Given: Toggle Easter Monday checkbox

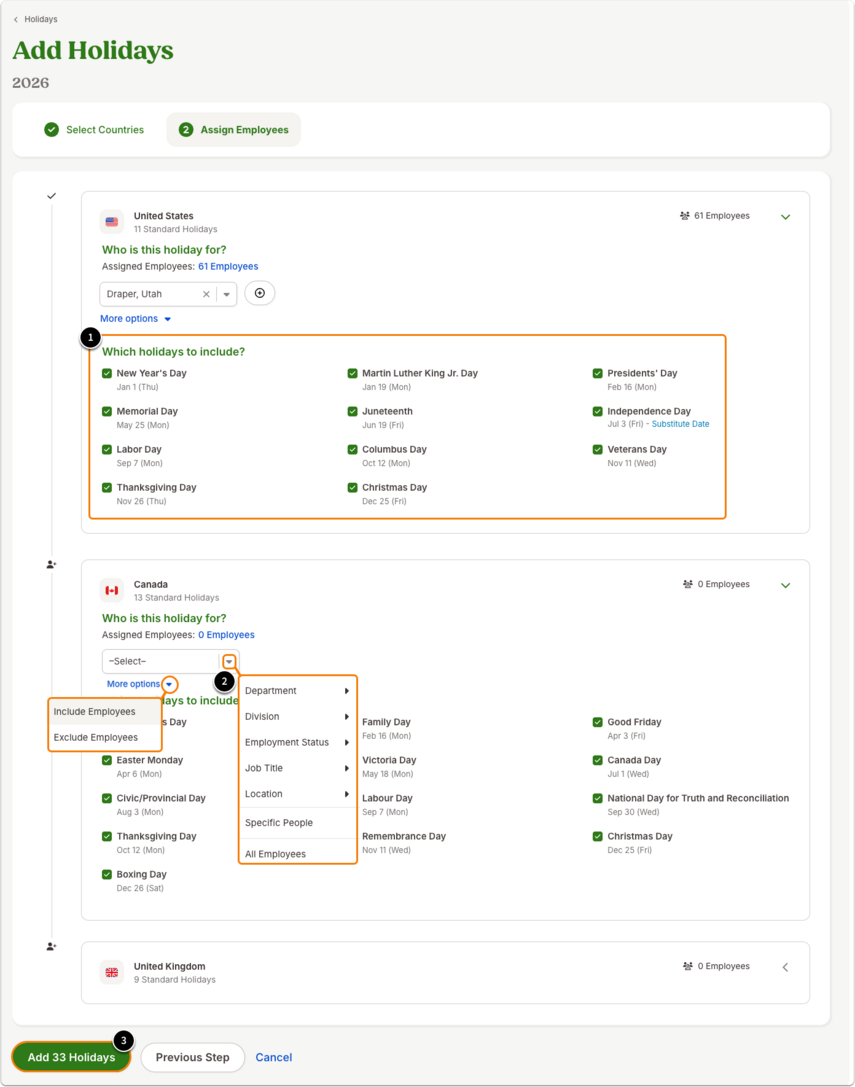Looking at the screenshot, I should tap(107, 760).
